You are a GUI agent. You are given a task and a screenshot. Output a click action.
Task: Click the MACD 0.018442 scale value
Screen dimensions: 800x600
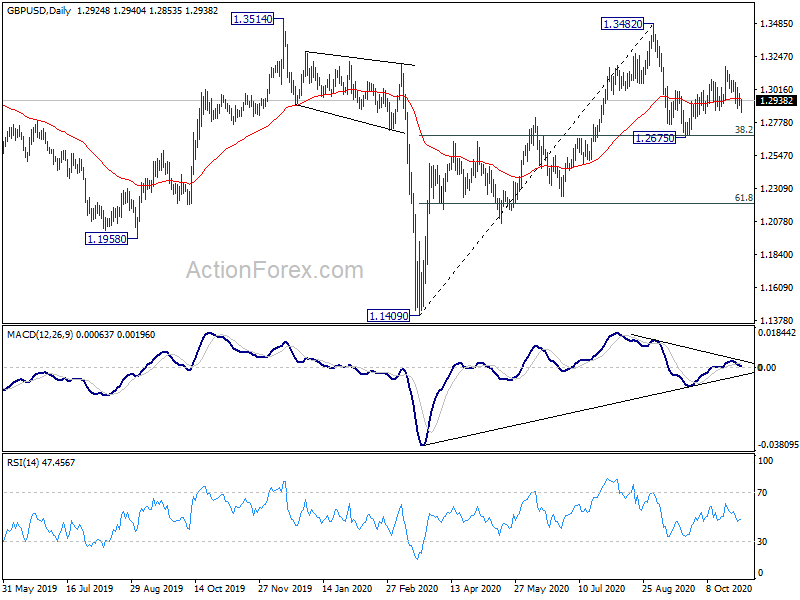point(777,333)
